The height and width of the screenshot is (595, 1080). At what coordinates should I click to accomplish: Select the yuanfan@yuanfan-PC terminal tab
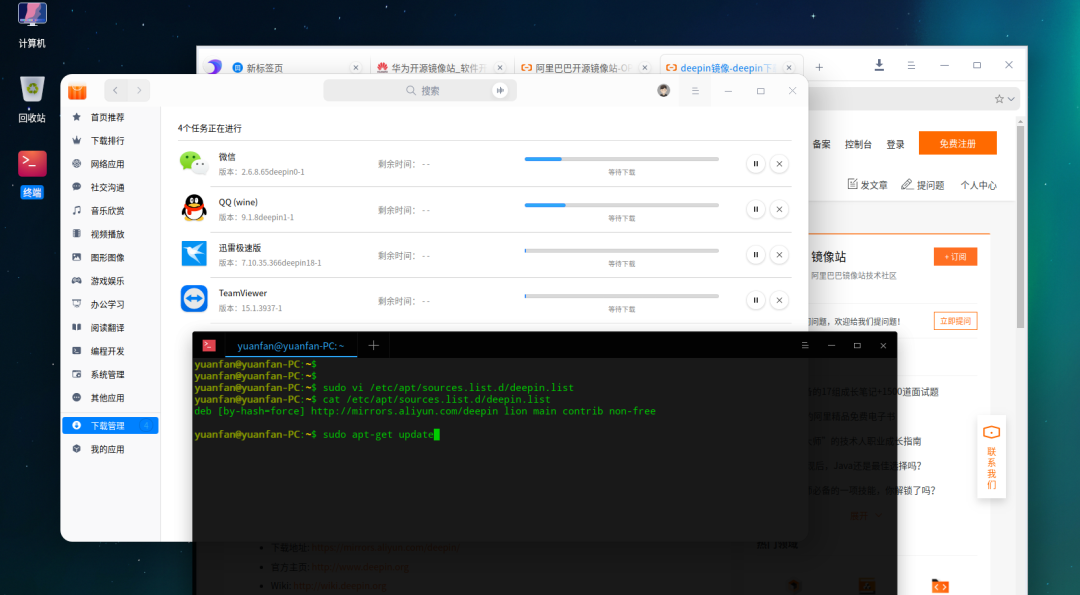(290, 346)
